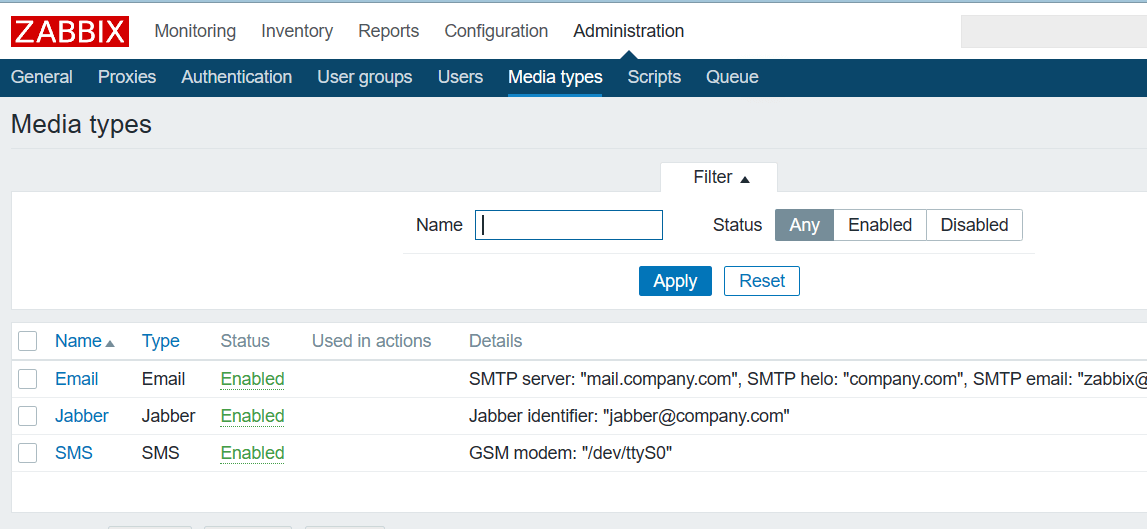Toggle Enabled status for Email
The image size is (1147, 529).
pyautogui.click(x=252, y=379)
